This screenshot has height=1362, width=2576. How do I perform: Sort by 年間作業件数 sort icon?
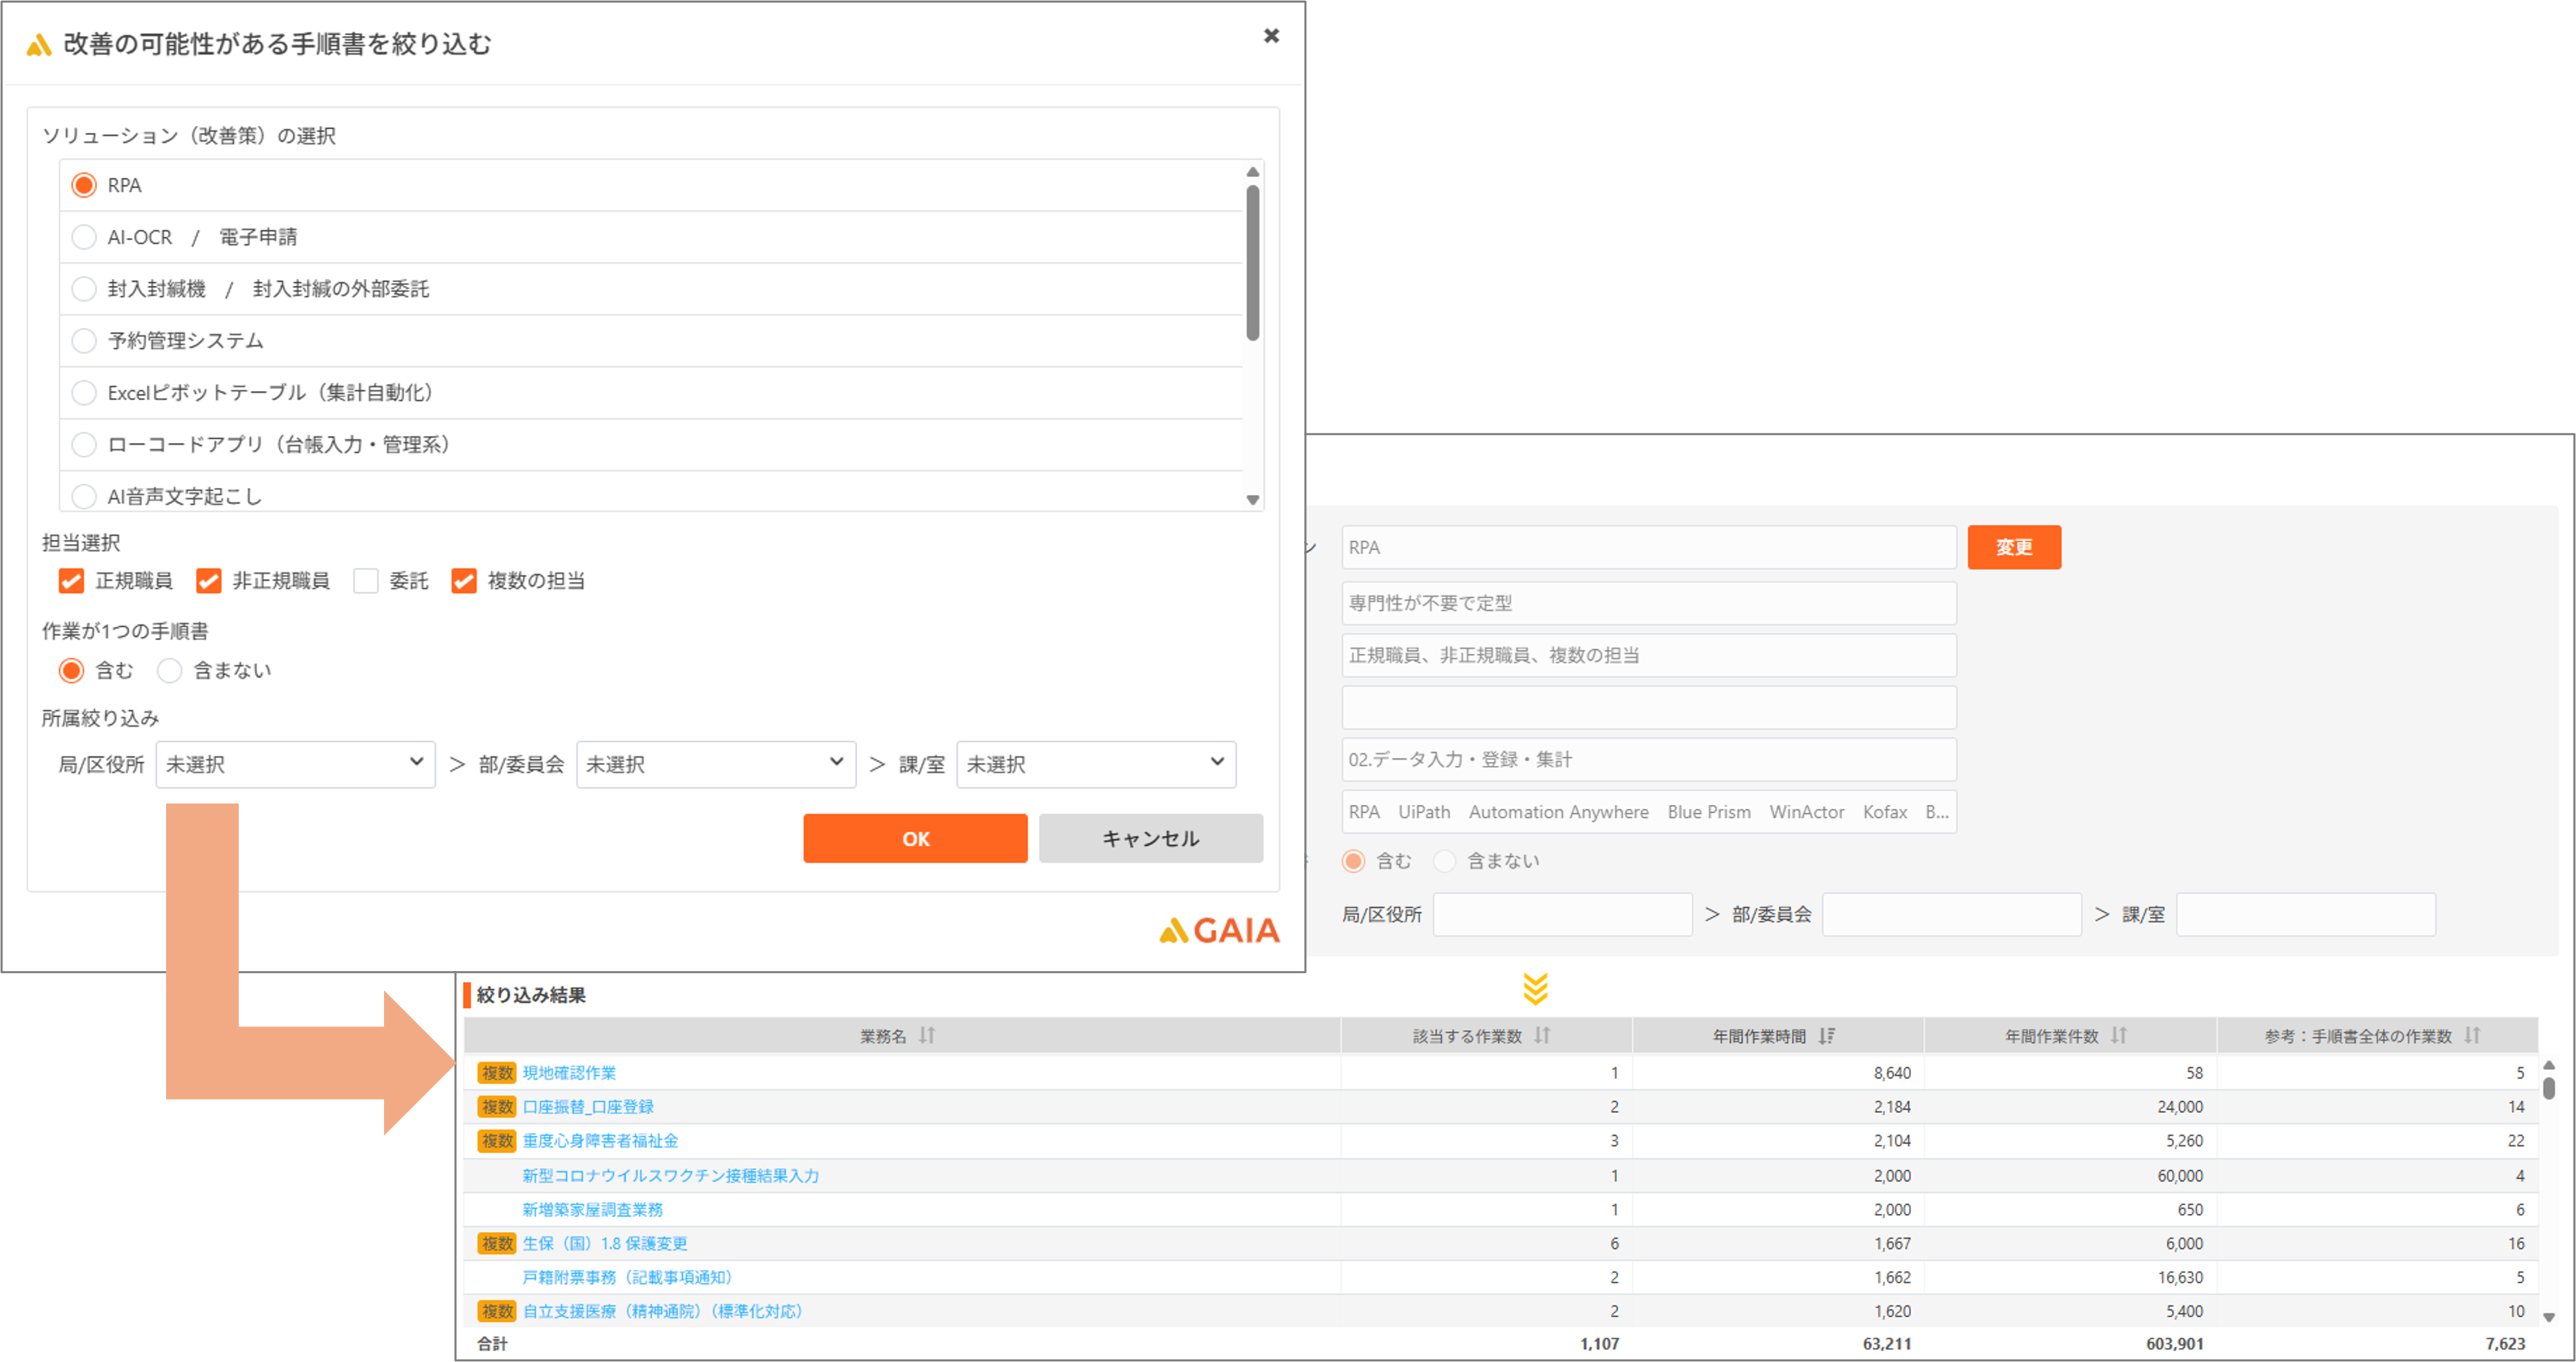click(2118, 1035)
